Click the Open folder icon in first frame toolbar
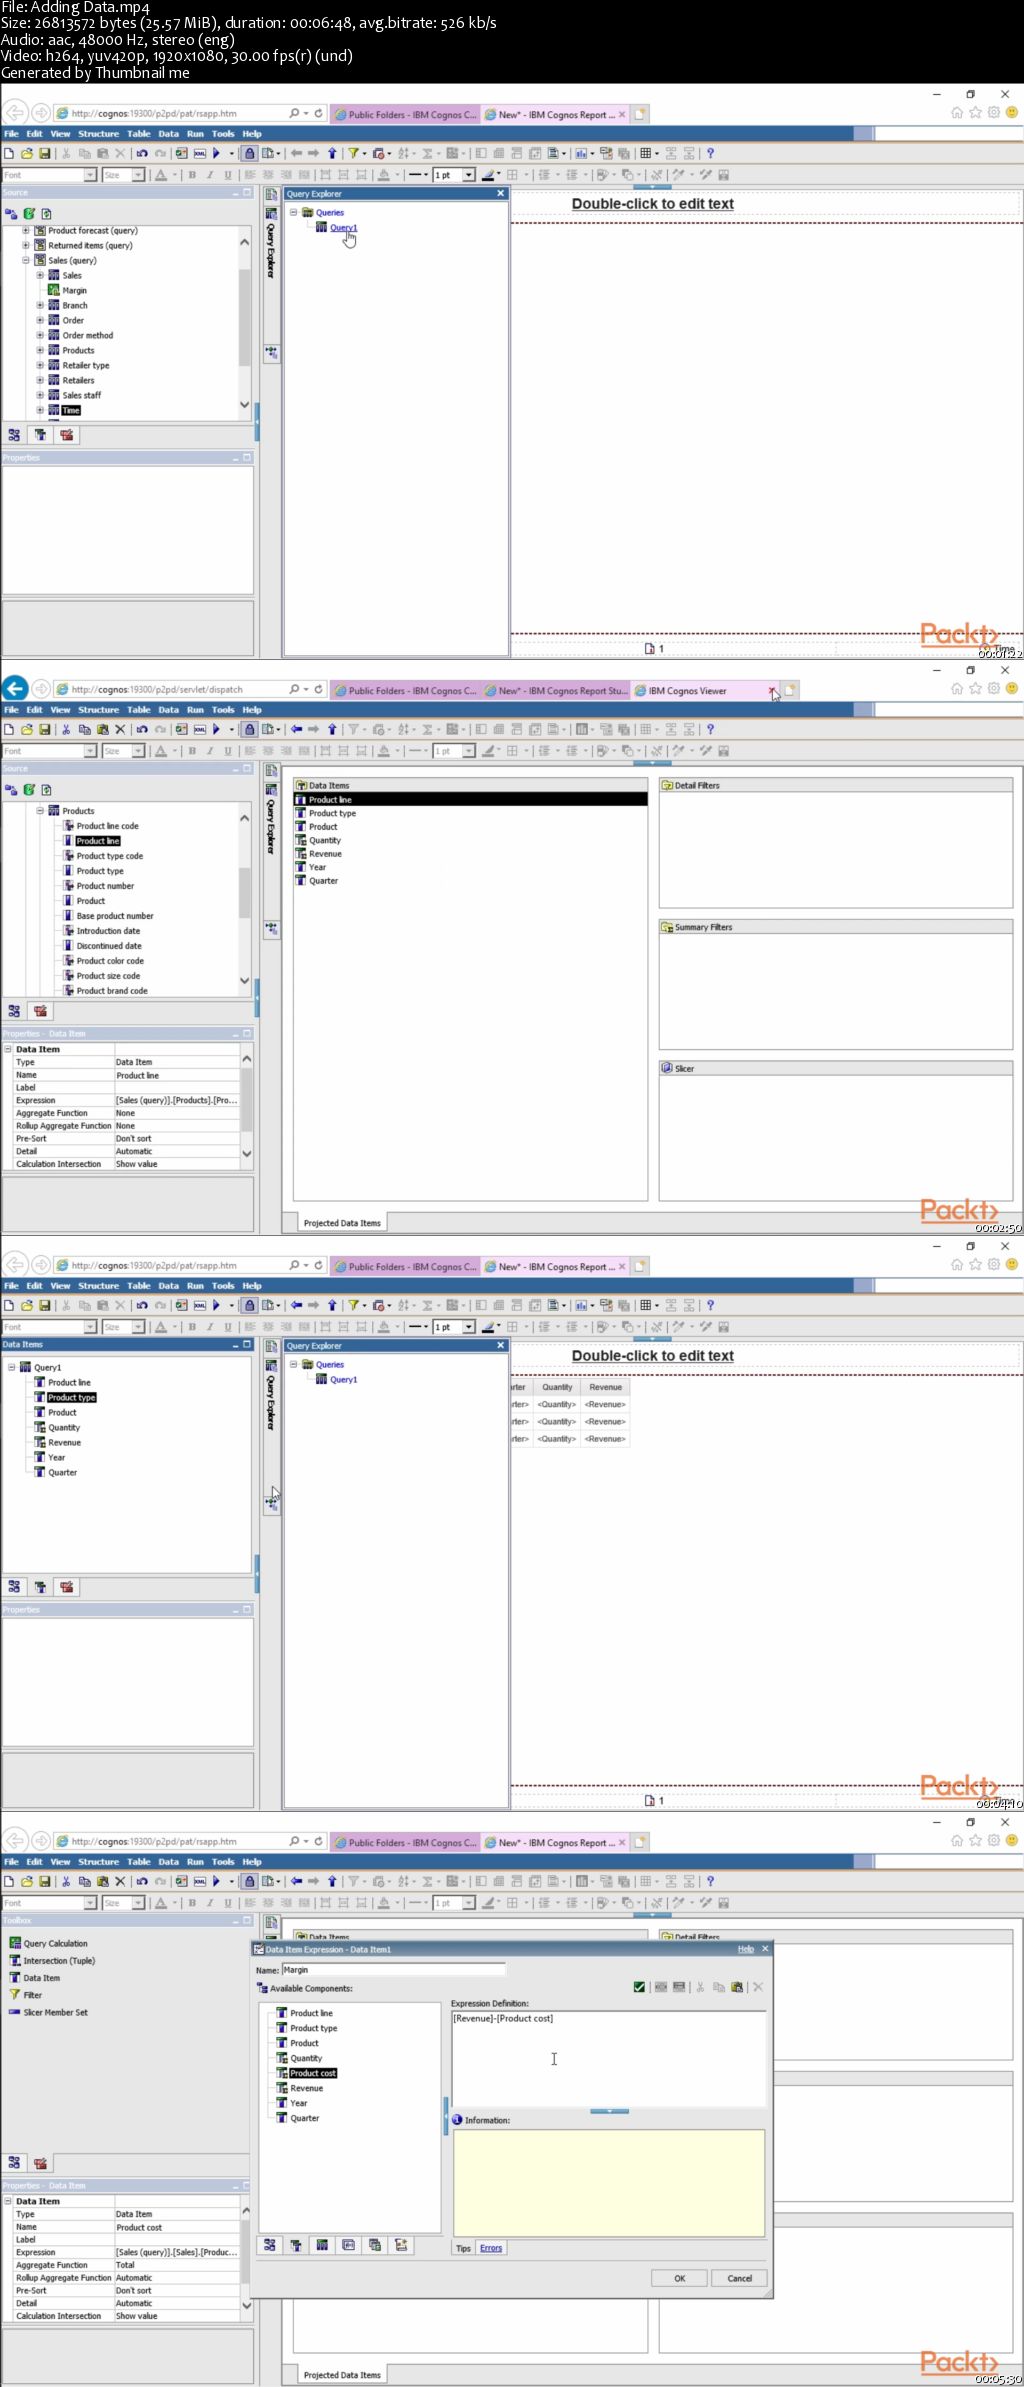This screenshot has height=2387, width=1024. coord(27,154)
